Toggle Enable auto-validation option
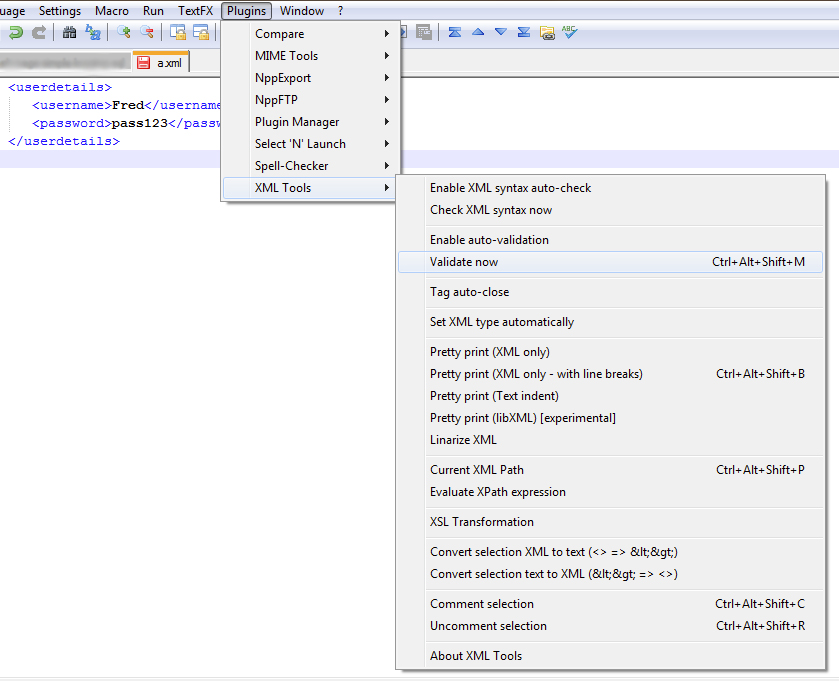839x681 pixels. pos(489,240)
